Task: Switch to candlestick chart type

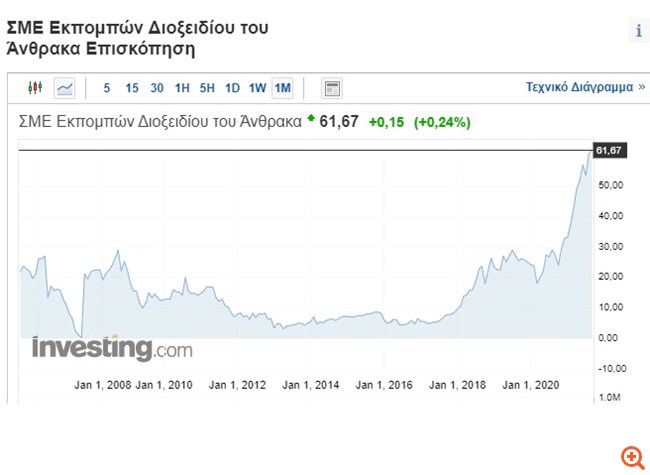Action: (36, 88)
